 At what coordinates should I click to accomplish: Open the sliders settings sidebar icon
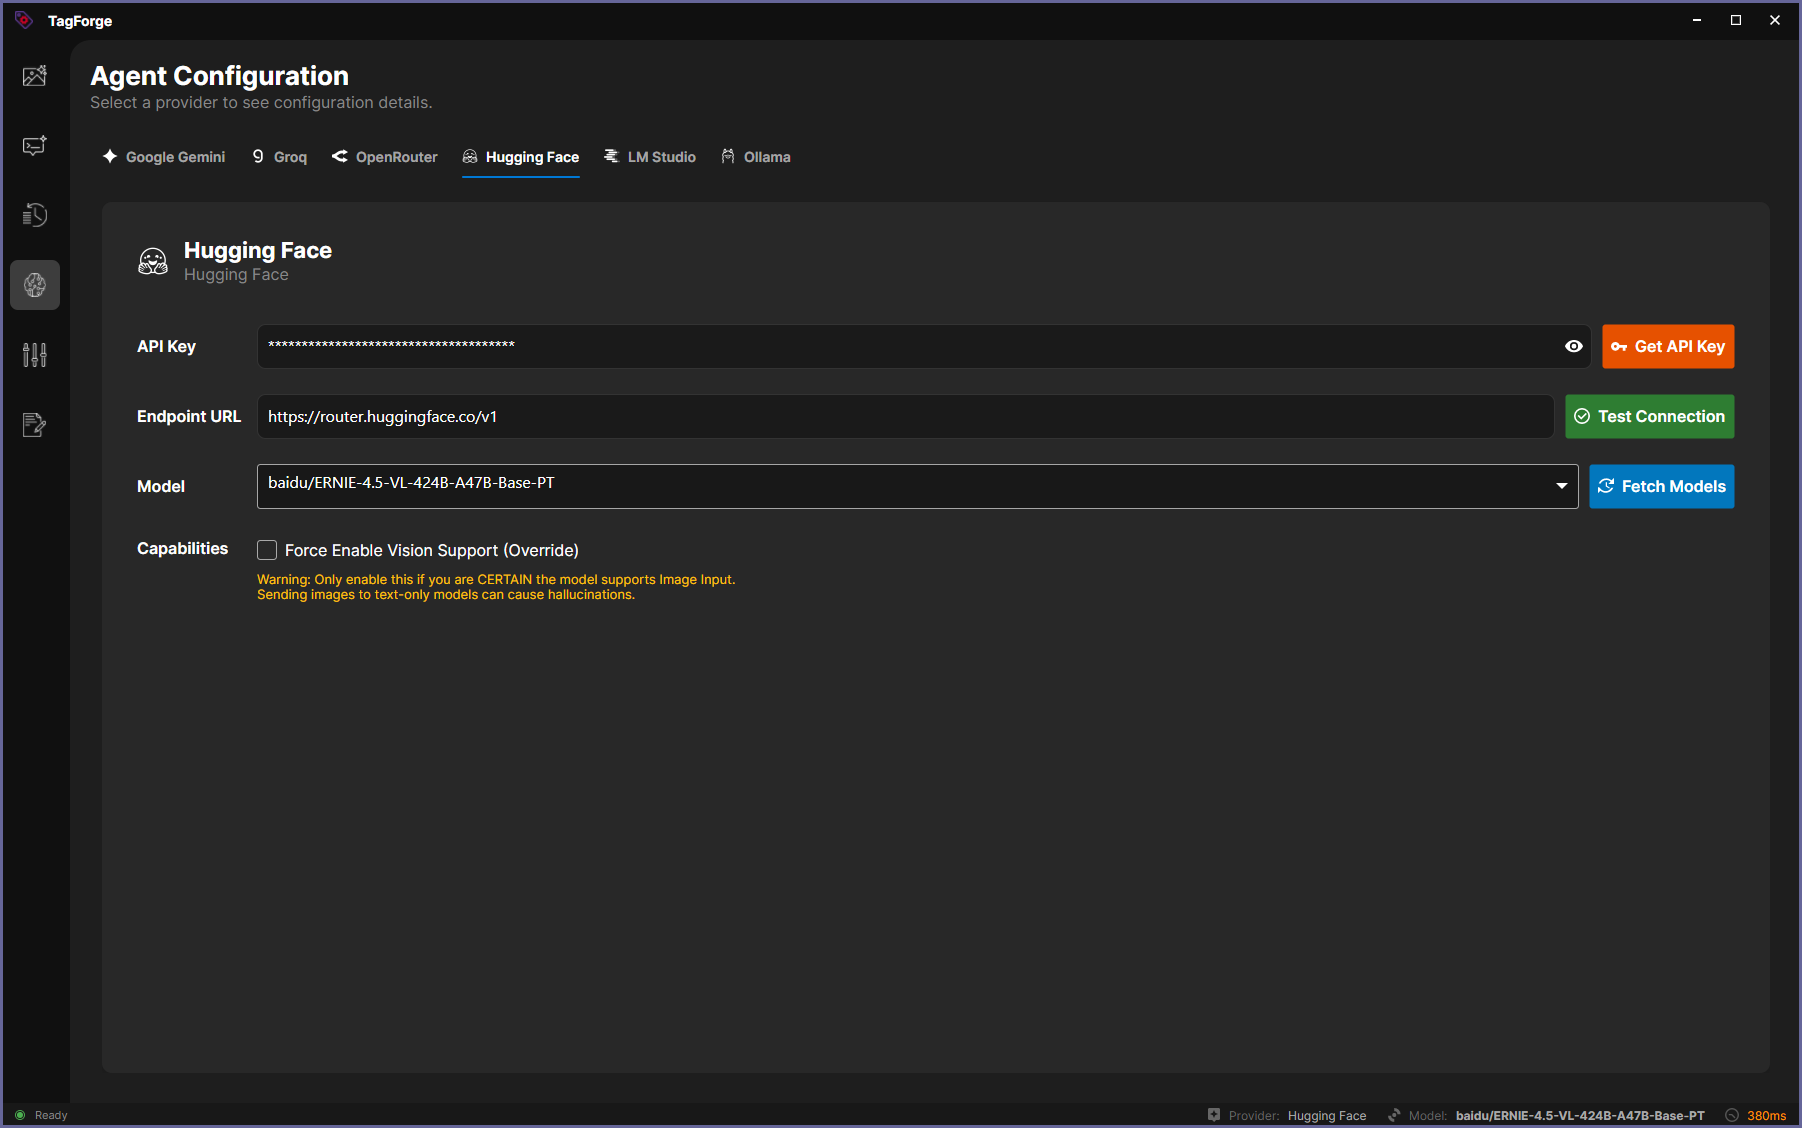[35, 355]
